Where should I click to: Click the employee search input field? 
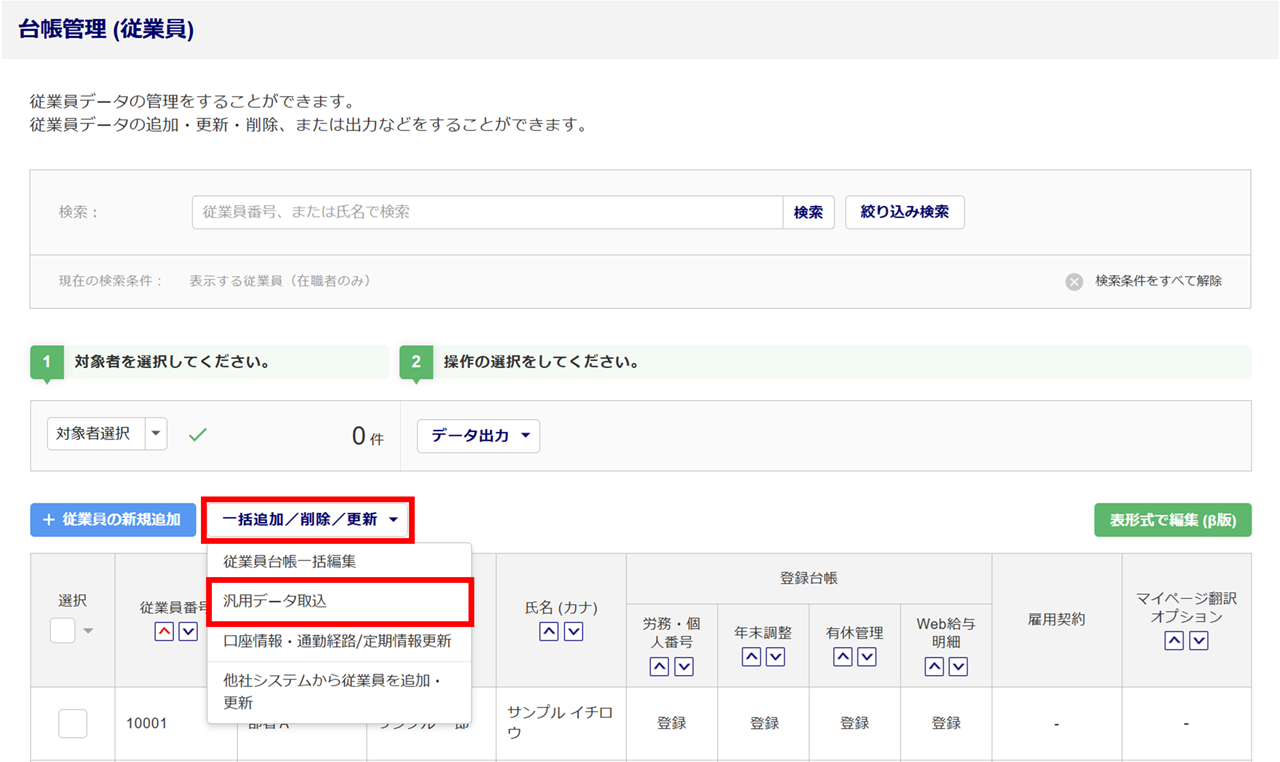487,212
